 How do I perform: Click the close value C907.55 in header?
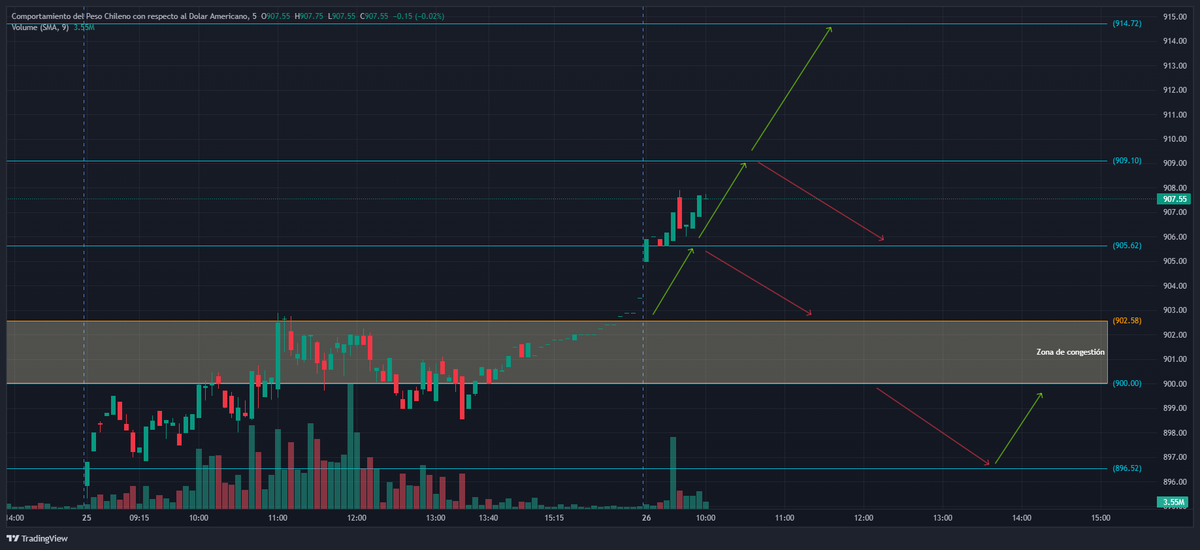point(374,17)
